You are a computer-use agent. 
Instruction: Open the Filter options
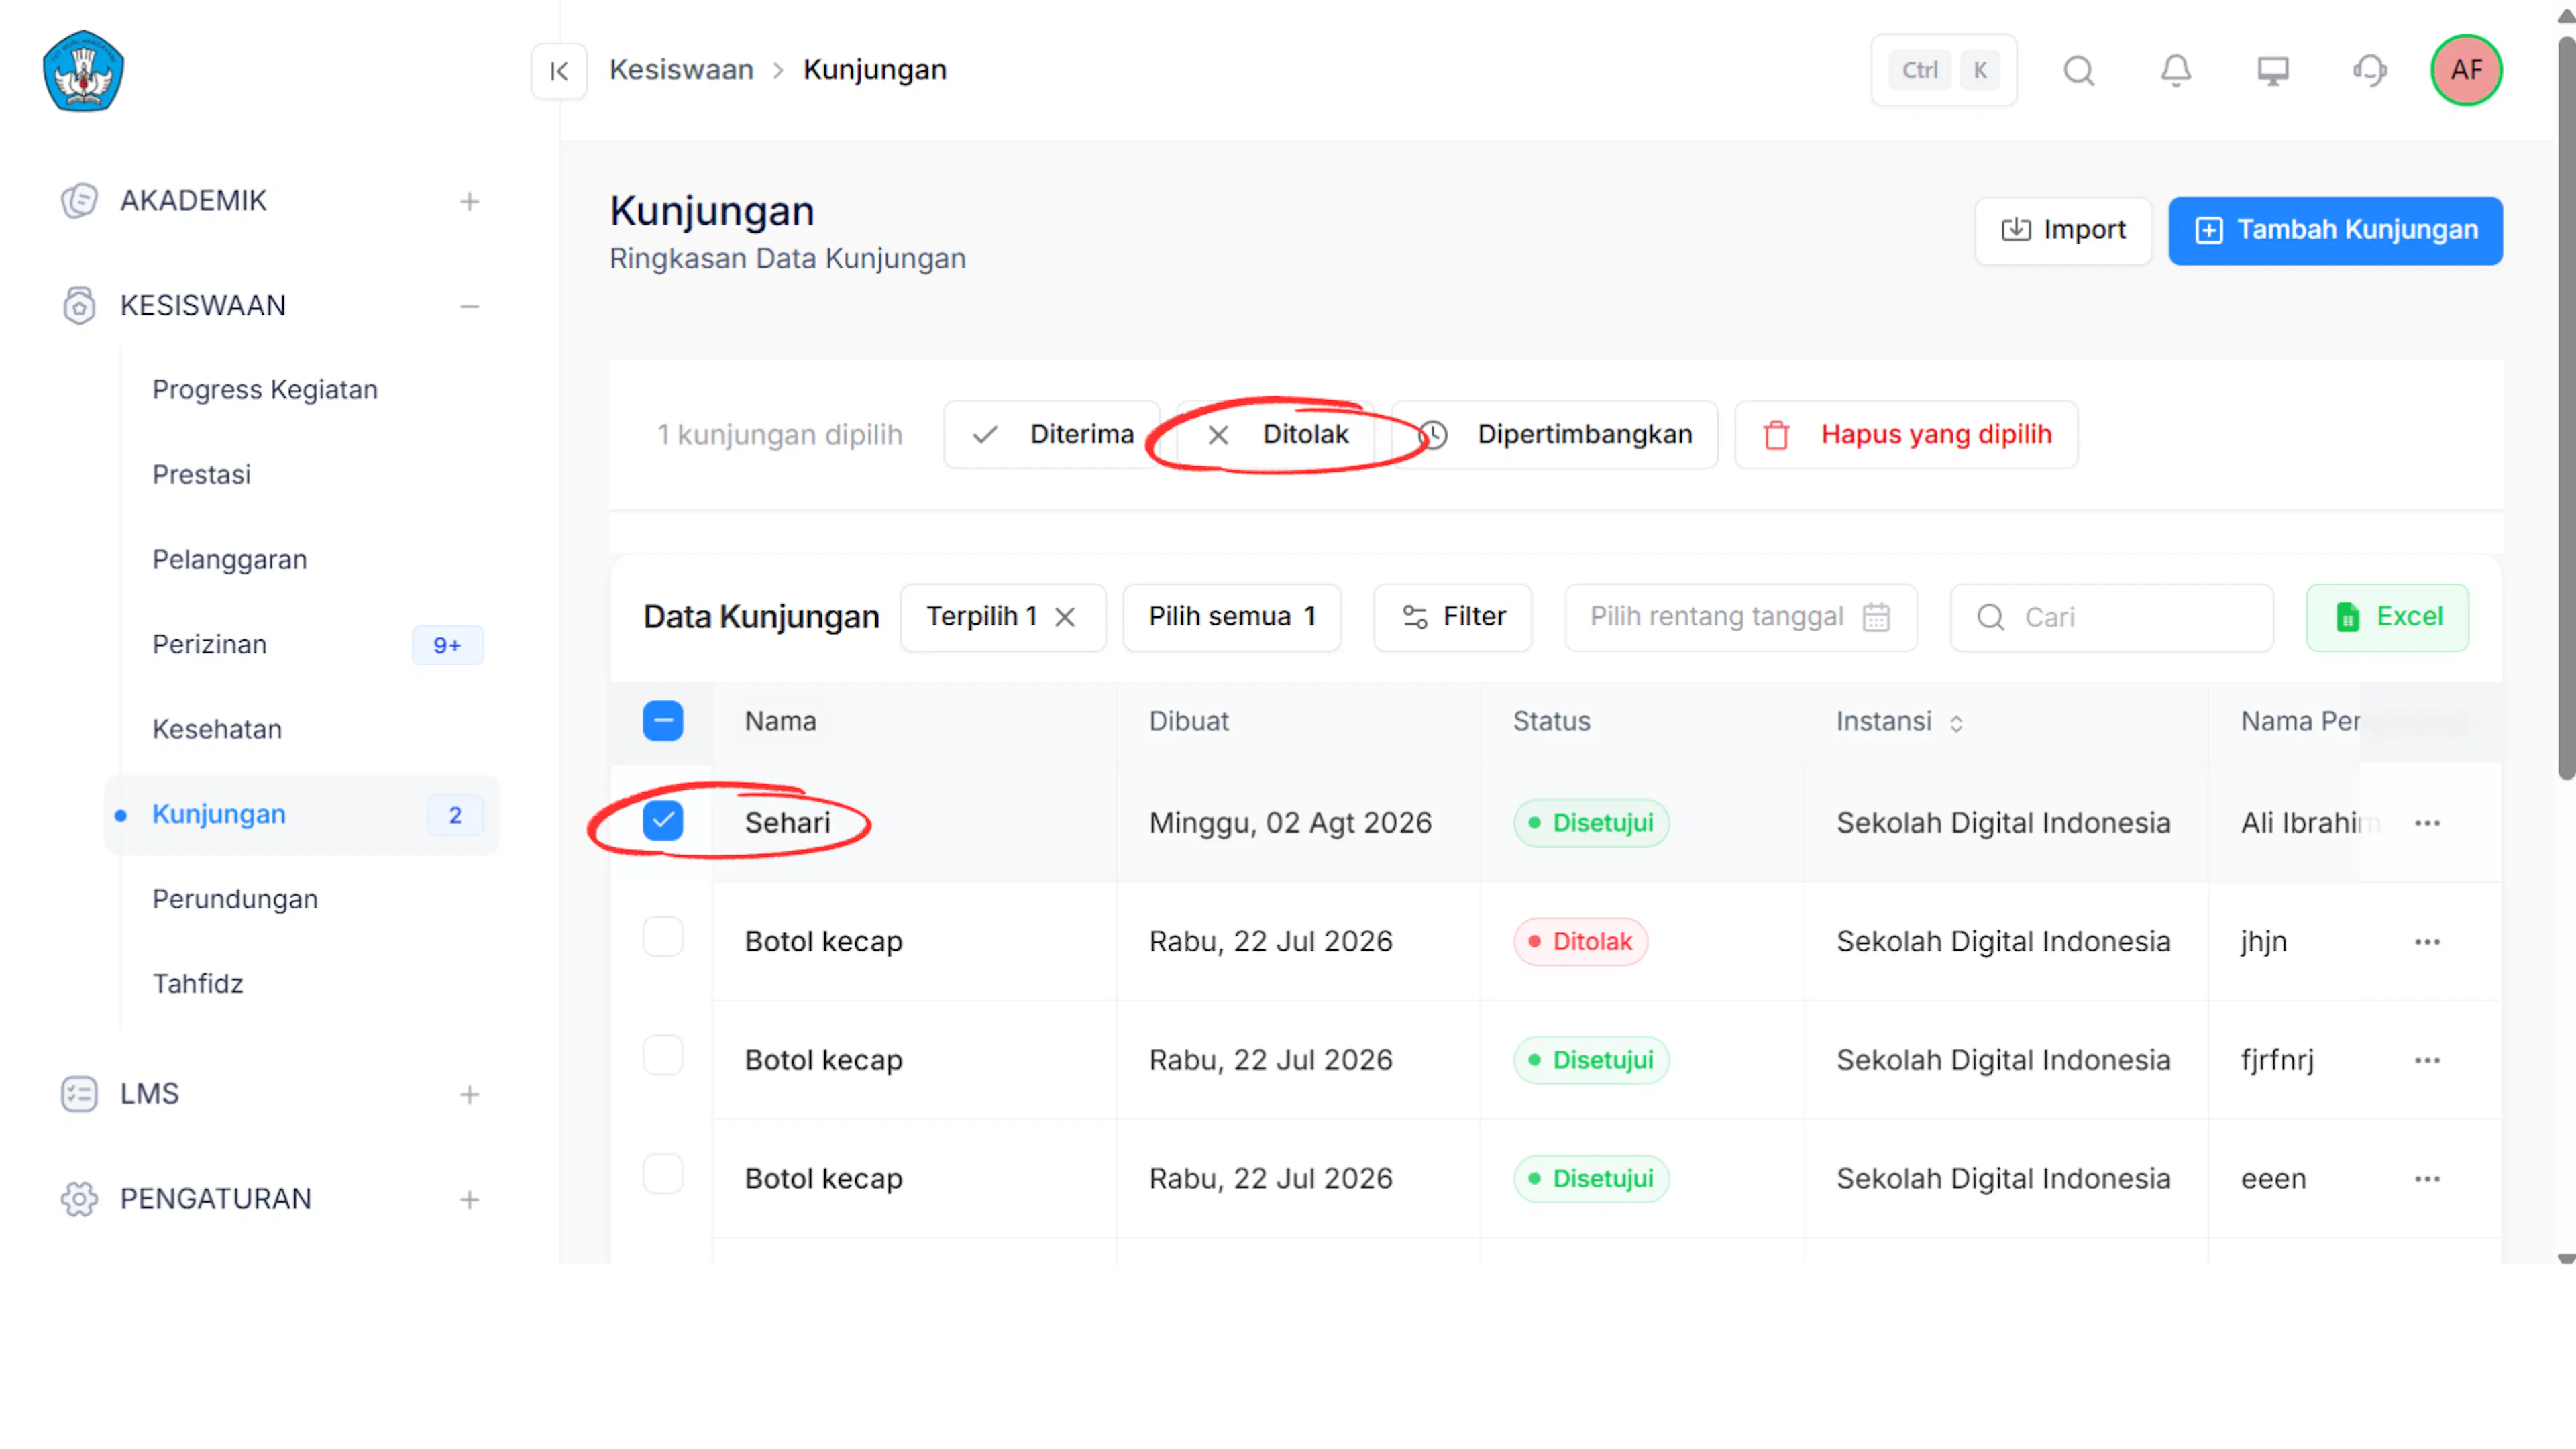[x=1453, y=617]
